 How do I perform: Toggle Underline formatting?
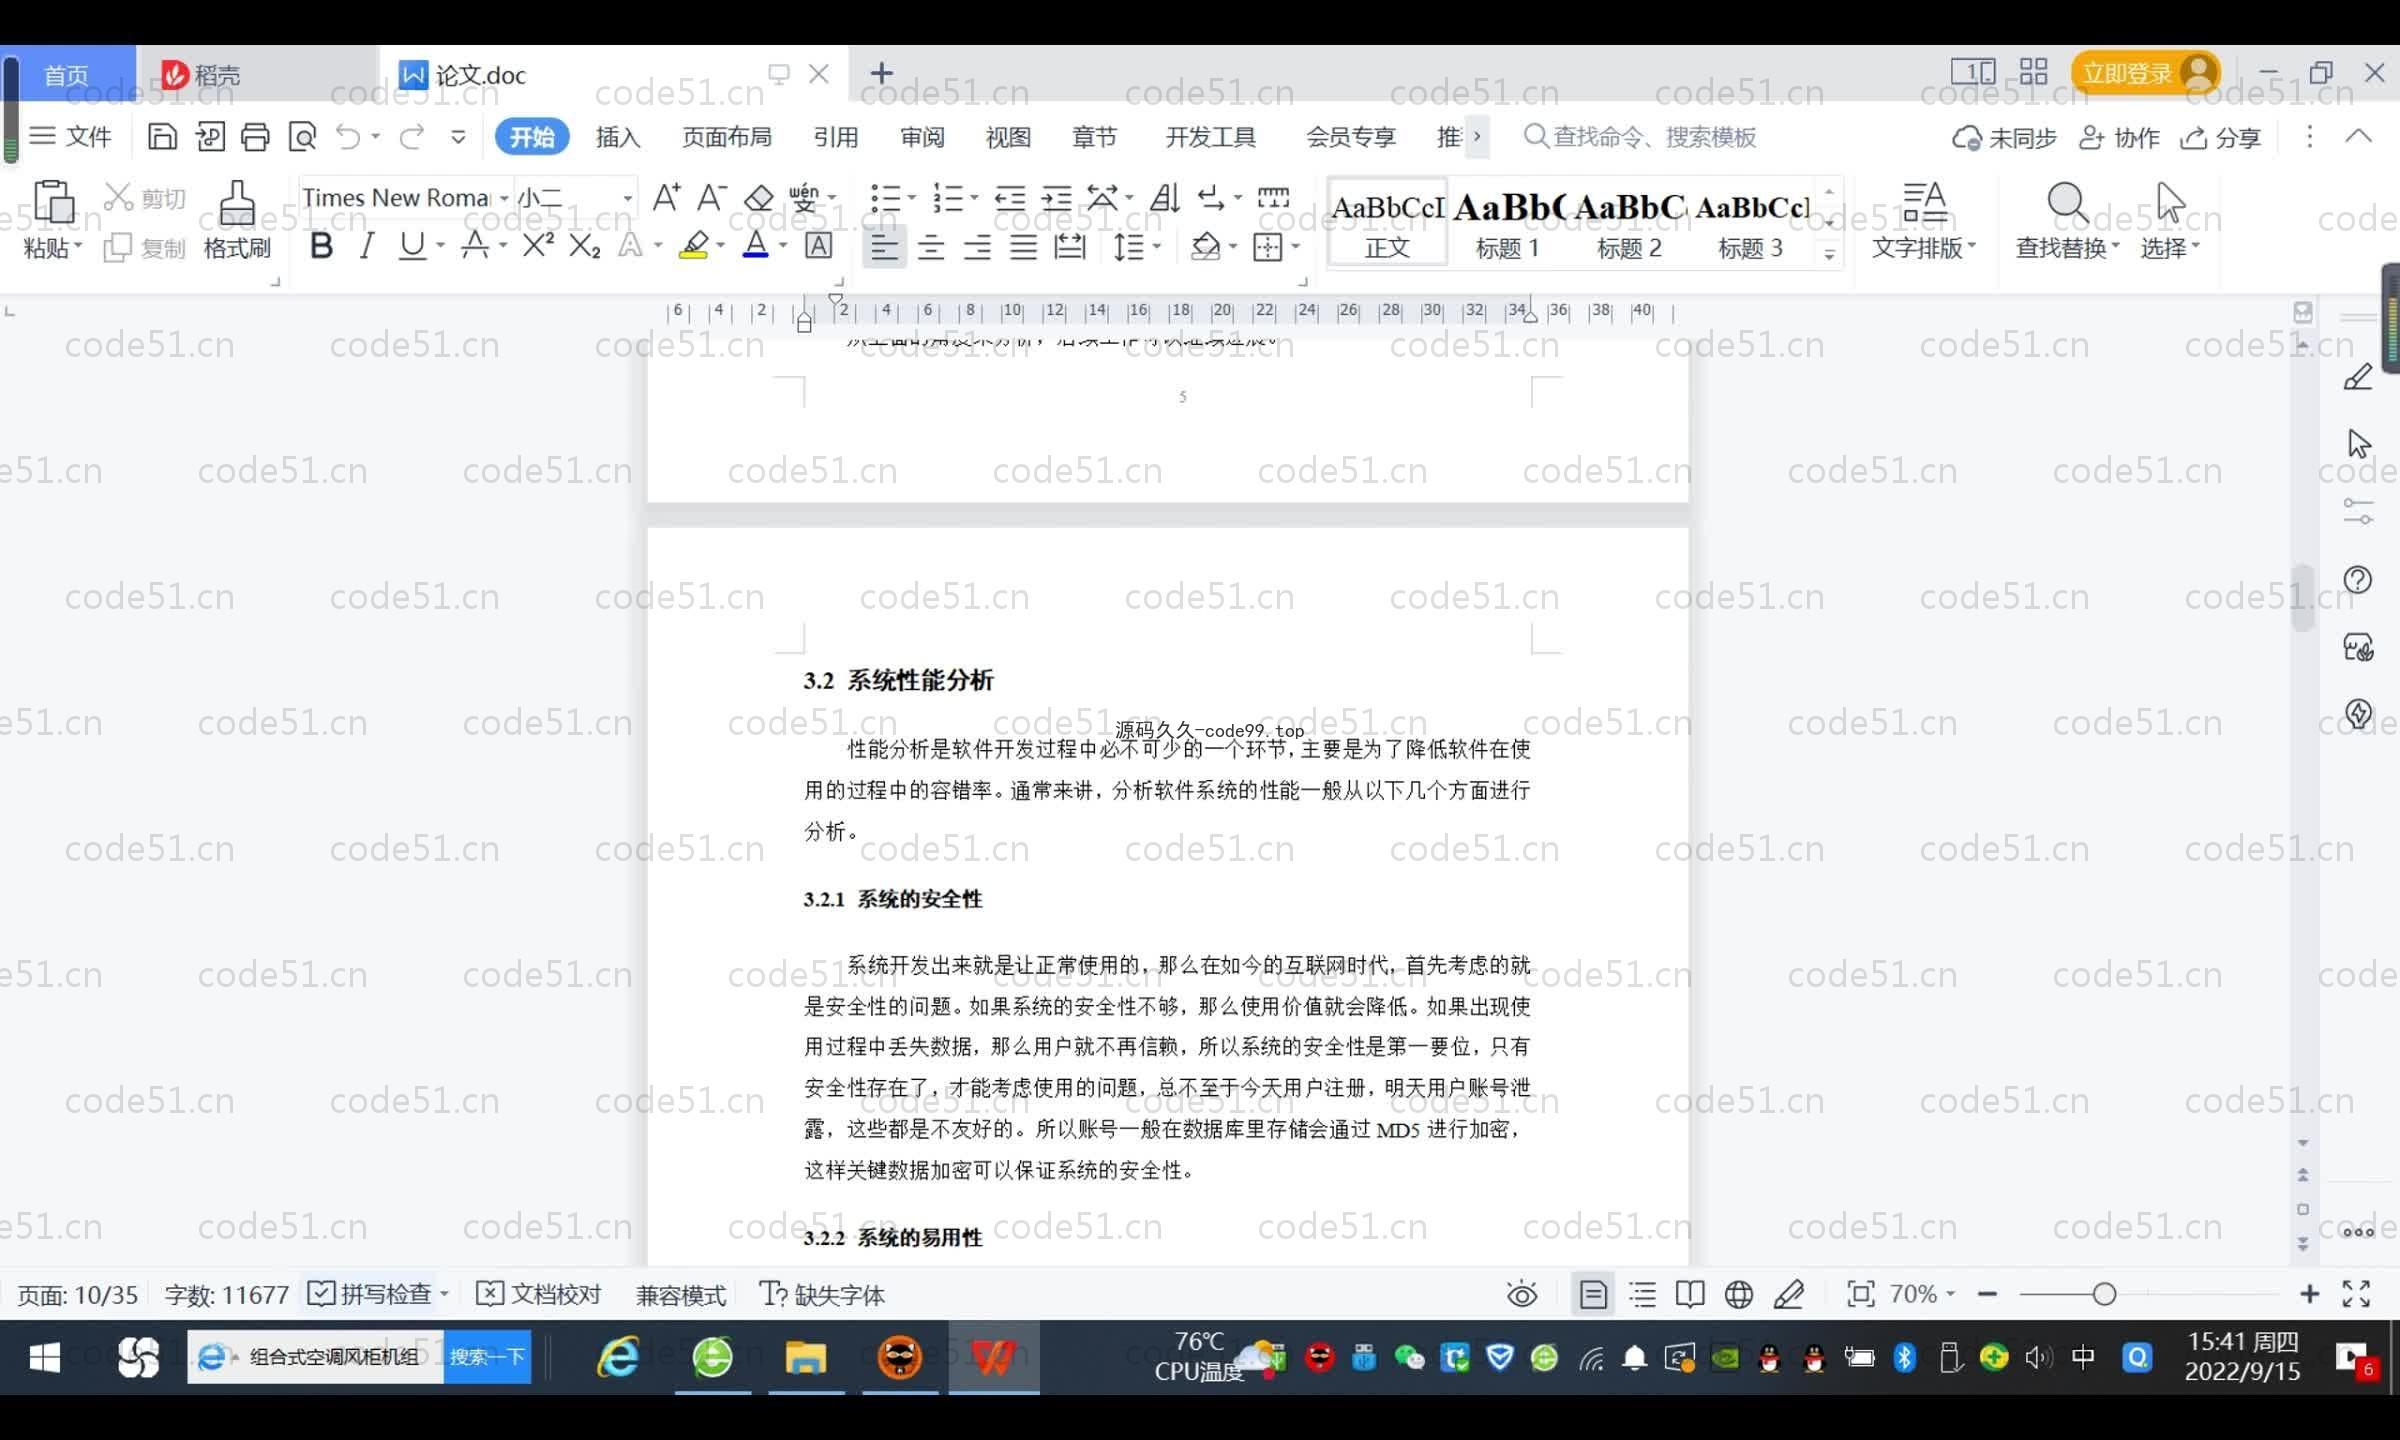tap(412, 245)
